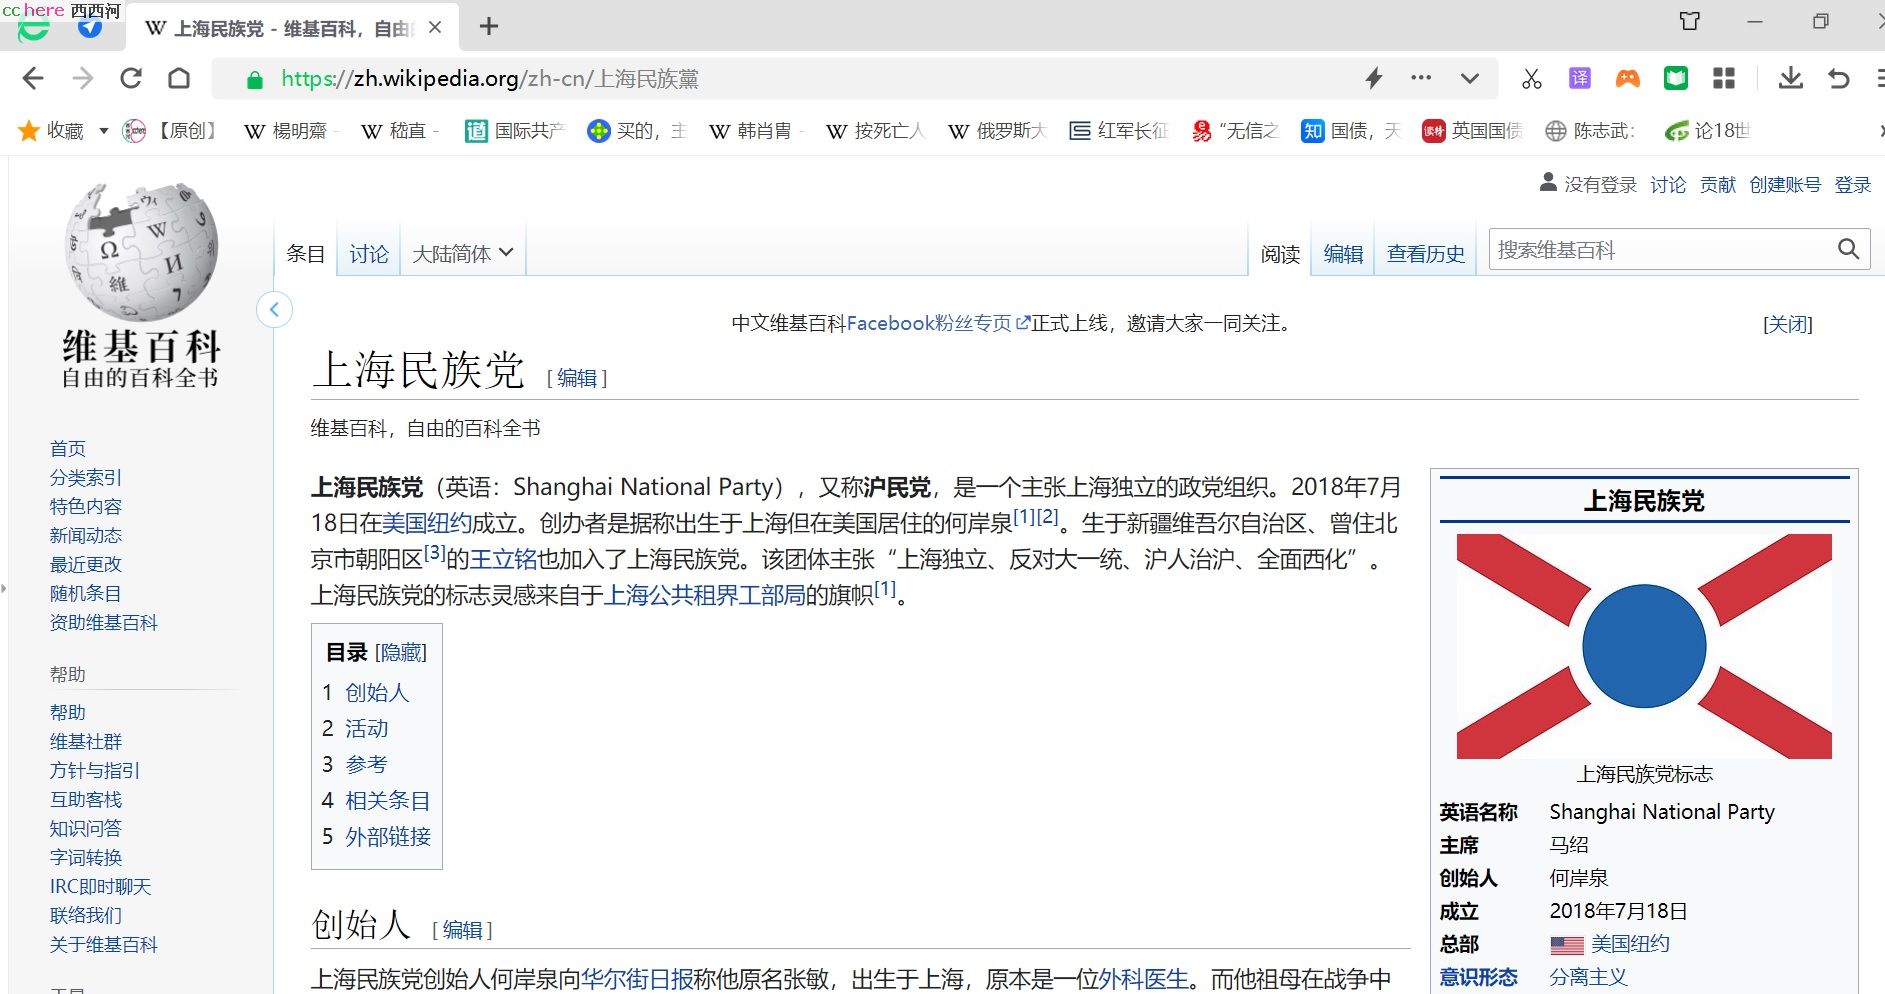The width and height of the screenshot is (1885, 994).
Task: Expand the 收藏 bookmarks dropdown arrow
Action: pos(103,131)
